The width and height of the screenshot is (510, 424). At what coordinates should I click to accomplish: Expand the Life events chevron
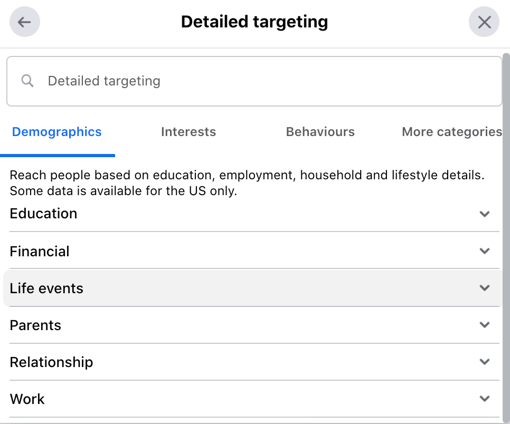(485, 288)
